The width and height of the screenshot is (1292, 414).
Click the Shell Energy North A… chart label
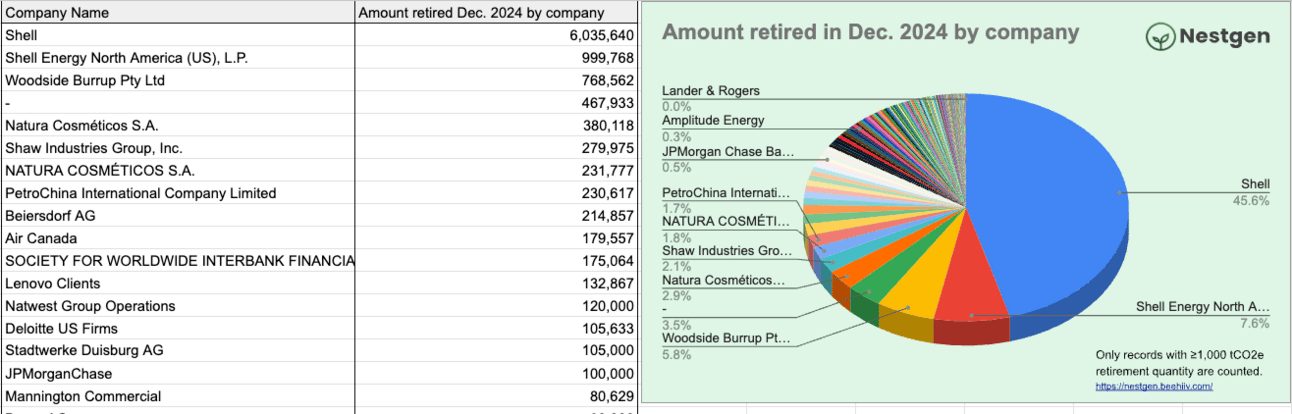(1203, 314)
